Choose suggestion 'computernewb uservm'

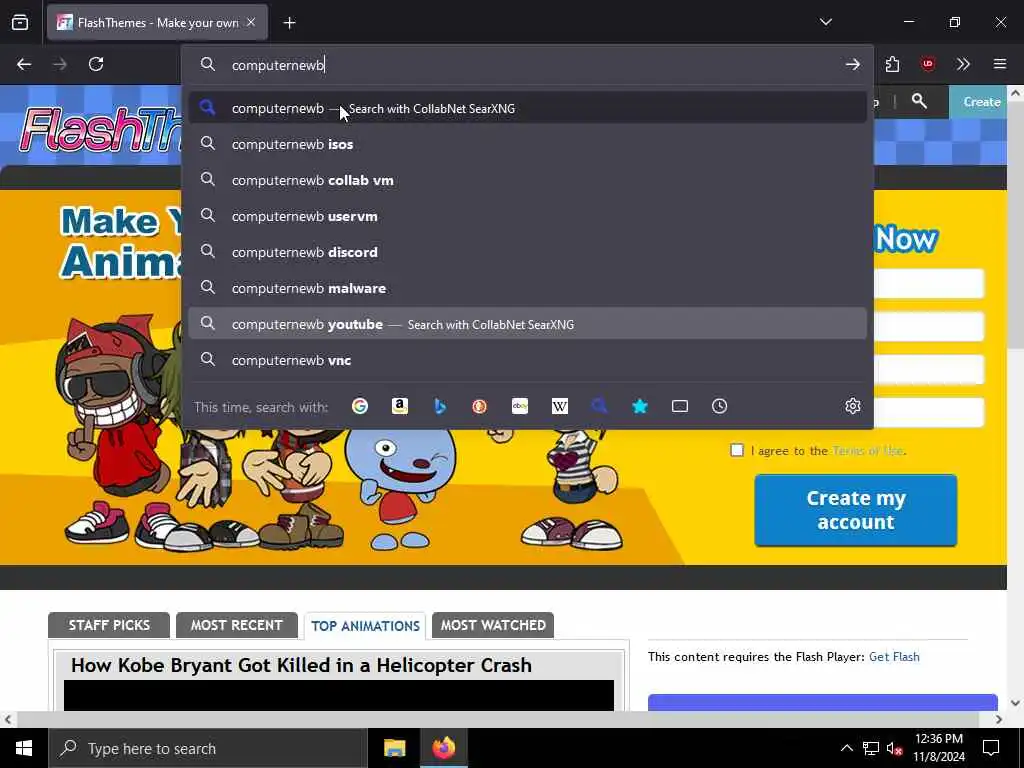[x=528, y=216]
